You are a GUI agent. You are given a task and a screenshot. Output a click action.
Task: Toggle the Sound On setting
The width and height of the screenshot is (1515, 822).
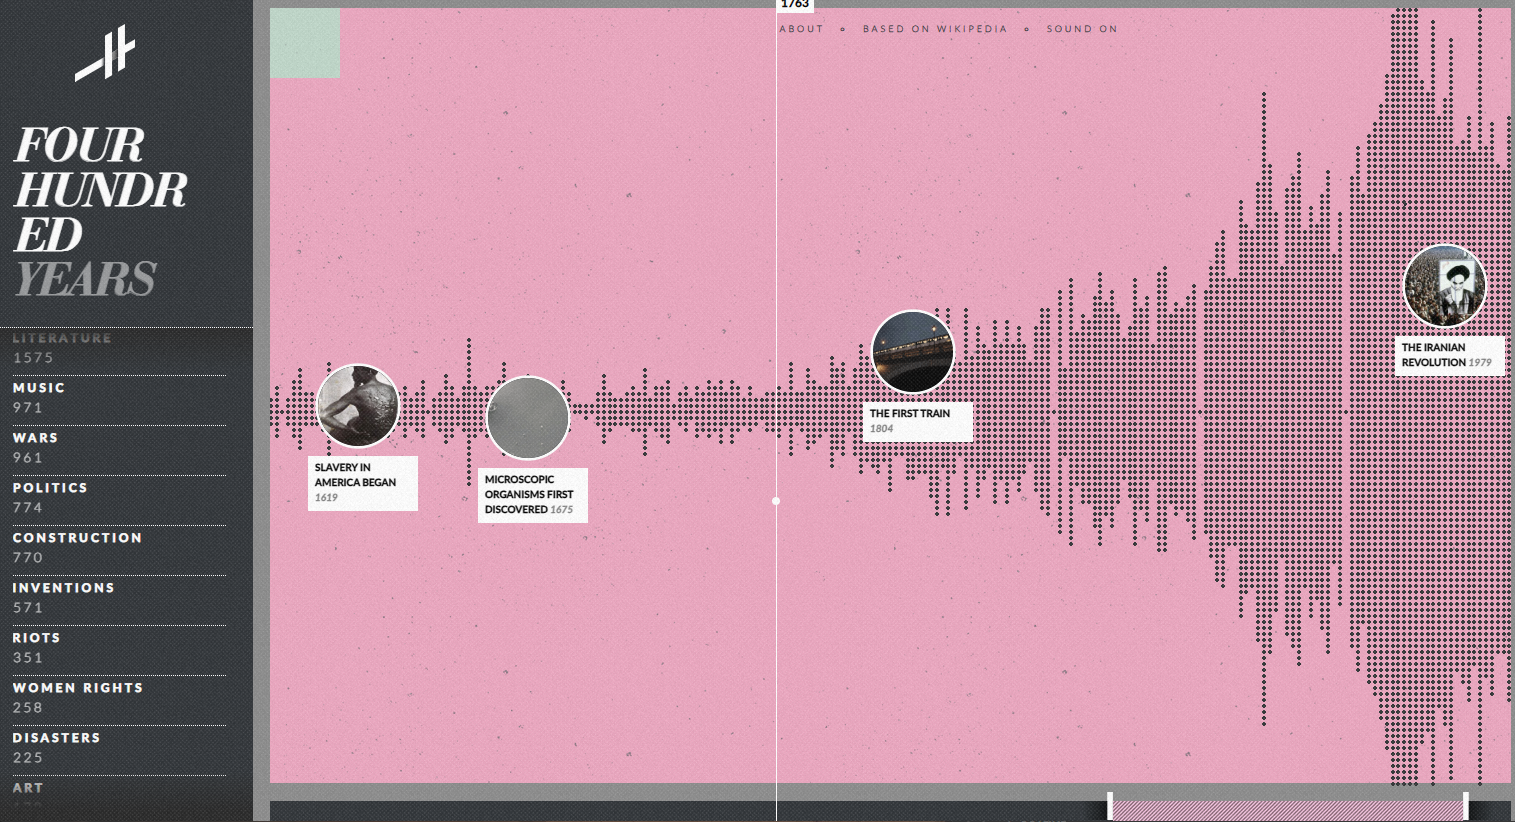(1082, 29)
